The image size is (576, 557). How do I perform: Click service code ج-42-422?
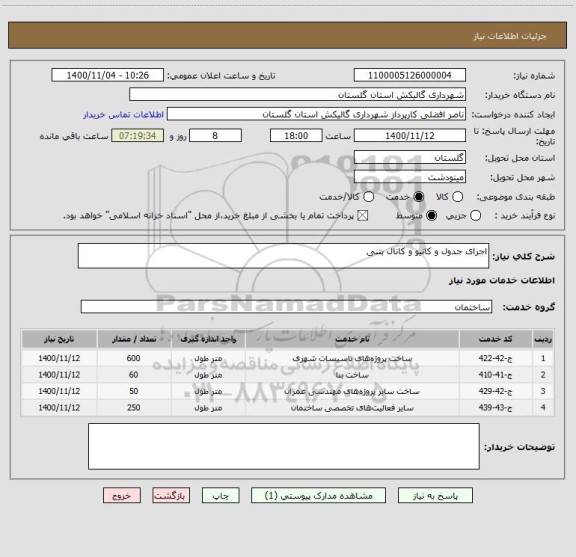(x=495, y=358)
